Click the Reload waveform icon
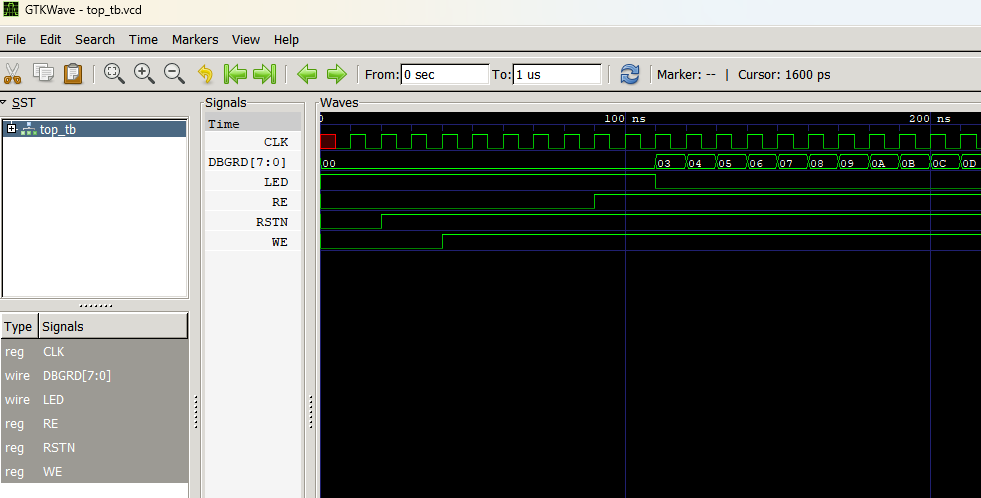The width and height of the screenshot is (981, 498). (x=629, y=74)
